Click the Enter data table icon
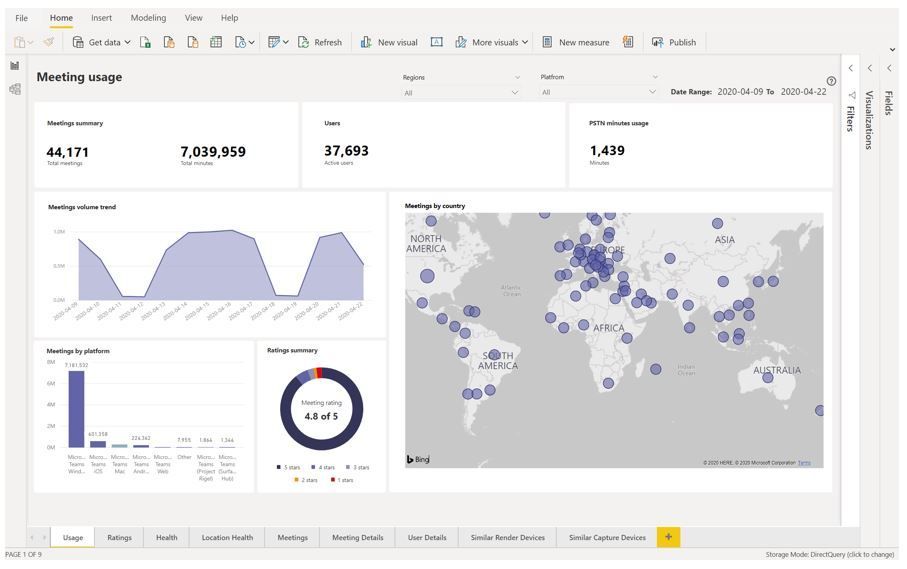The image size is (907, 569). pos(215,42)
